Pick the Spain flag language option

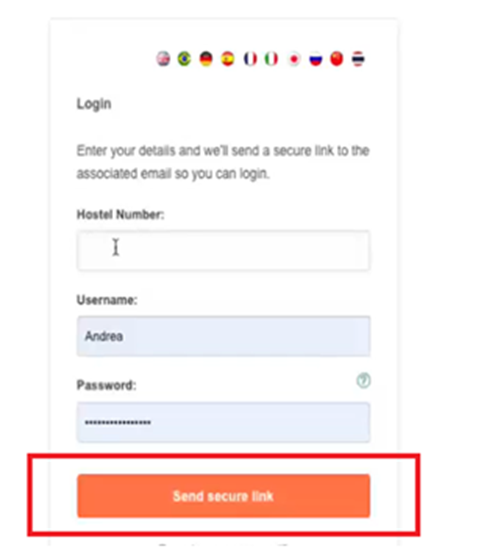(x=228, y=58)
